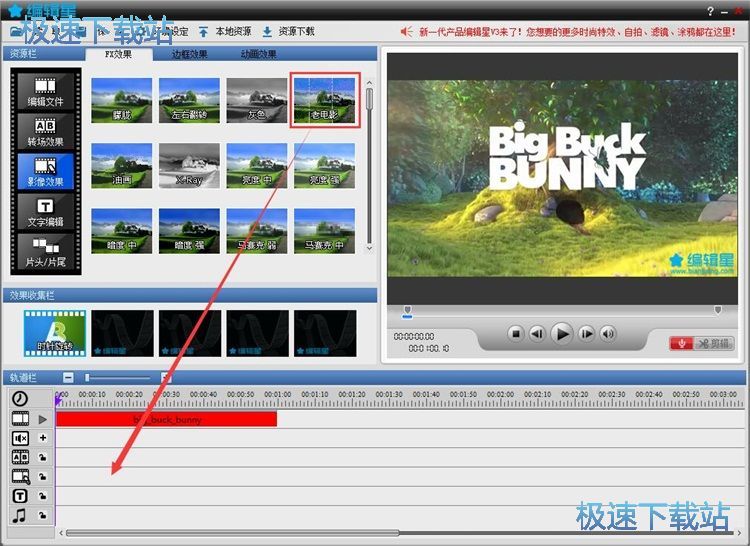Expand the video track with the arrow
750x546 pixels.
[43, 419]
